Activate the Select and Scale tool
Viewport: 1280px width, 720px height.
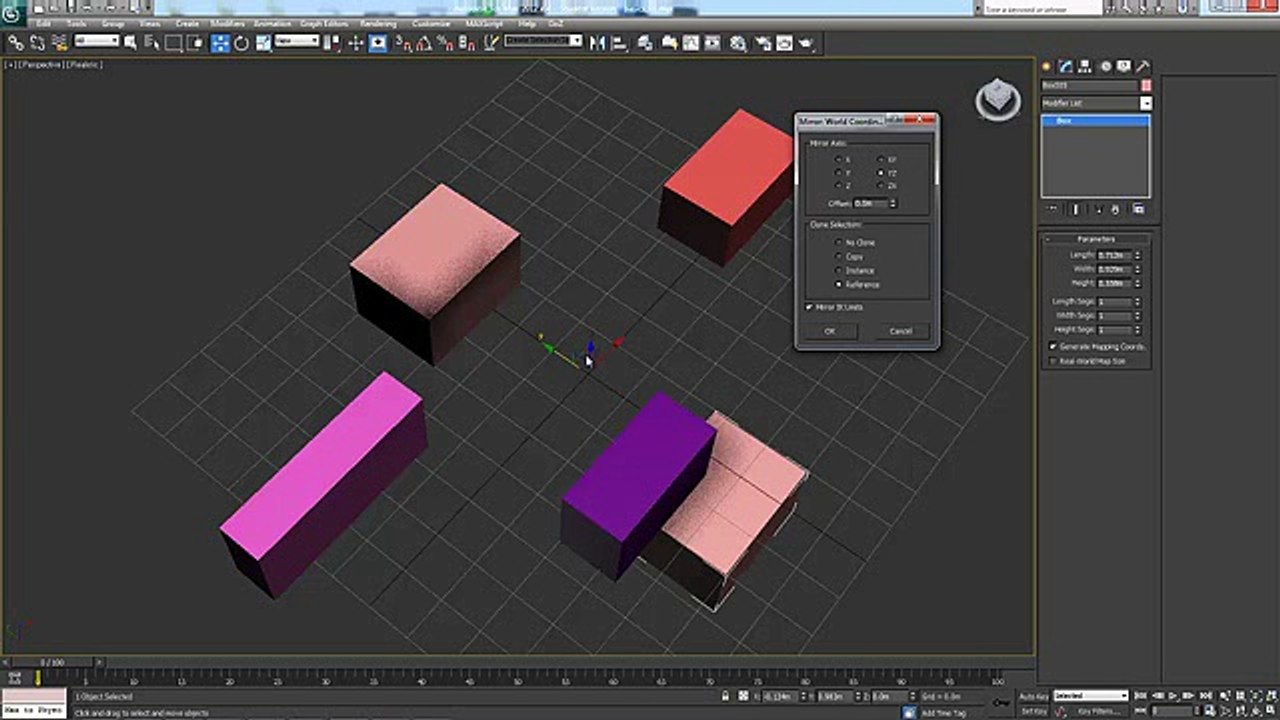[x=263, y=43]
